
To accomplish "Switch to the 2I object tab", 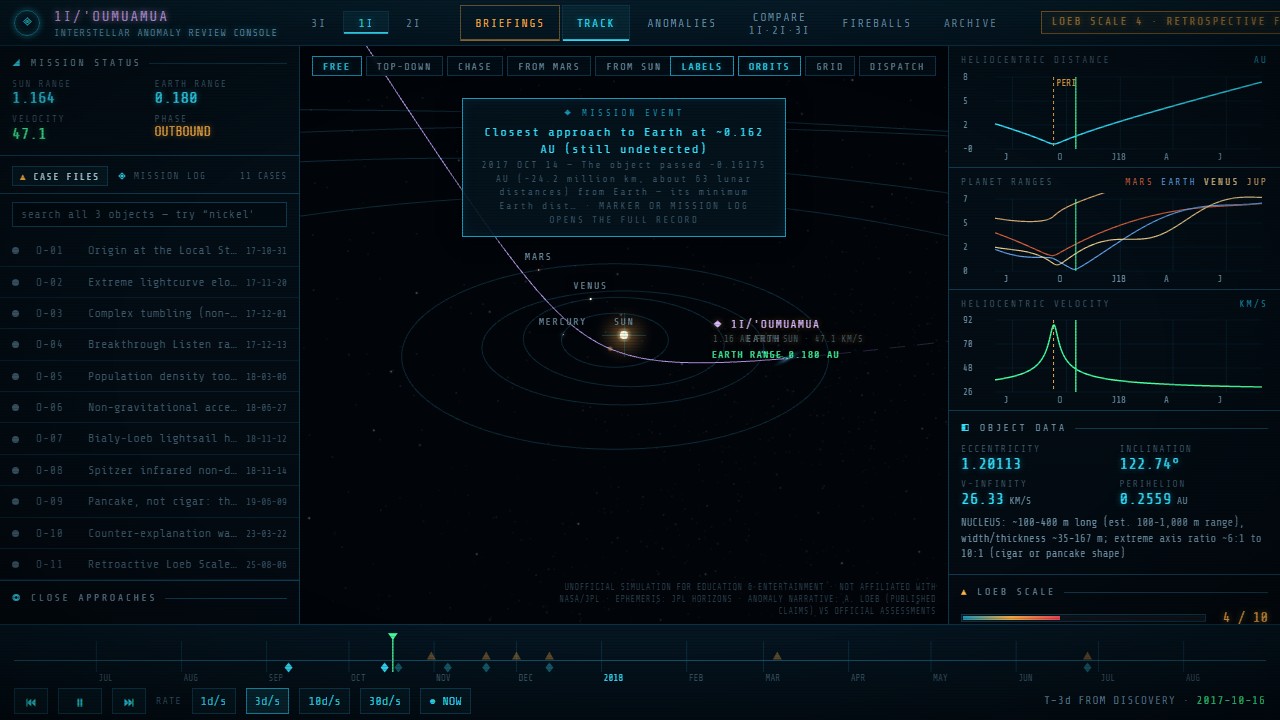I will click(x=414, y=23).
